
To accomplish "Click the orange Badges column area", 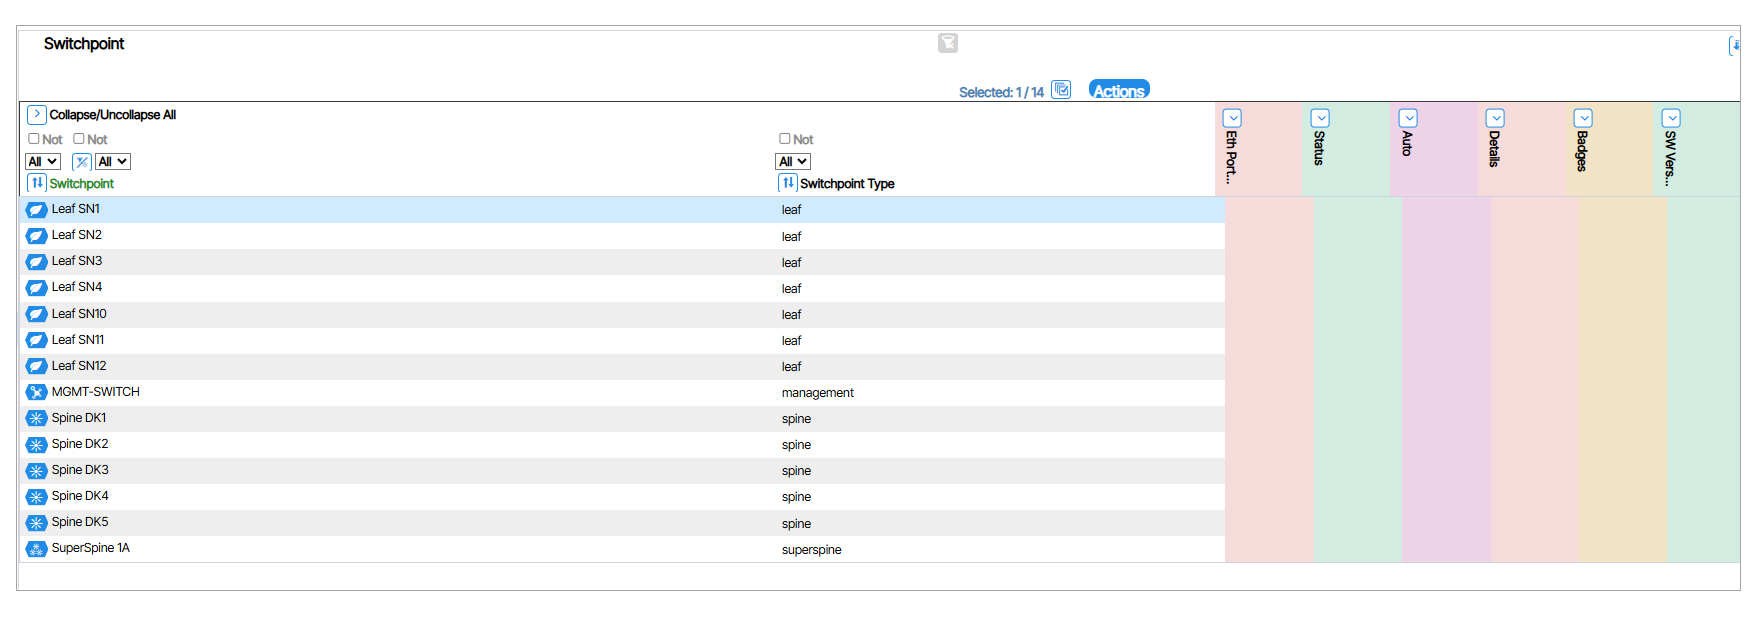I will [x=1622, y=380].
